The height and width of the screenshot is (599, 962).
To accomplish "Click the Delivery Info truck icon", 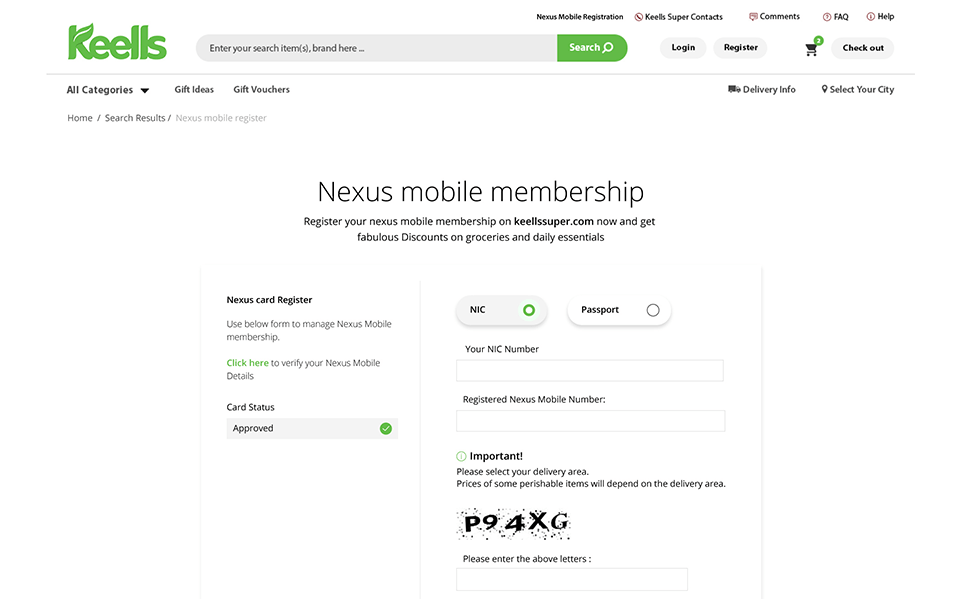I will point(734,89).
